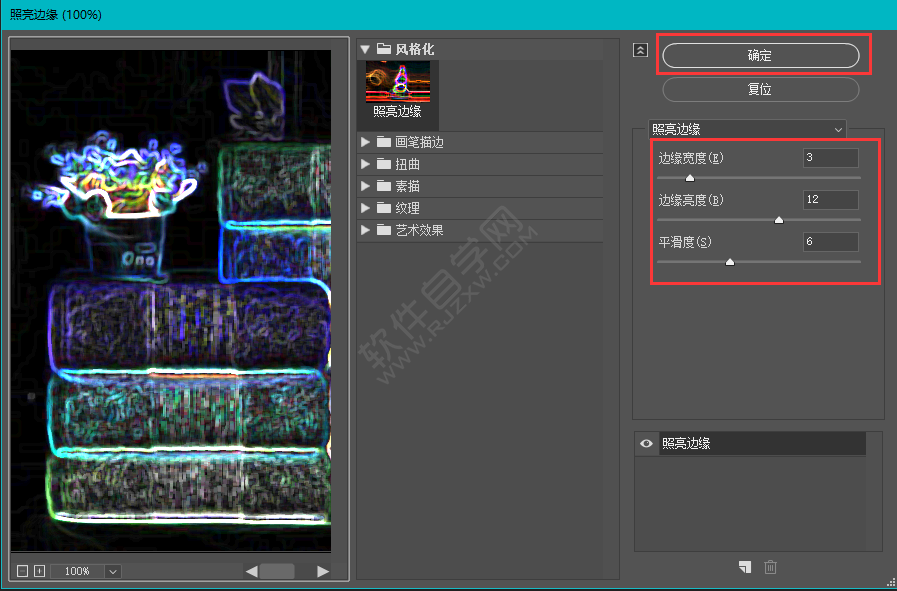Click the 100% zoom value field
Screen dimensions: 897x591
tap(78, 571)
